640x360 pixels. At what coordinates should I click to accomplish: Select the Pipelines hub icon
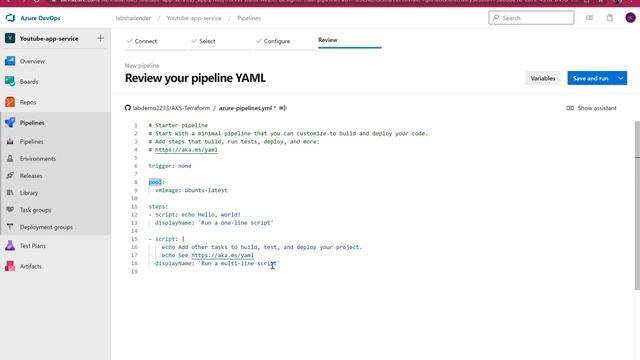click(x=10, y=122)
